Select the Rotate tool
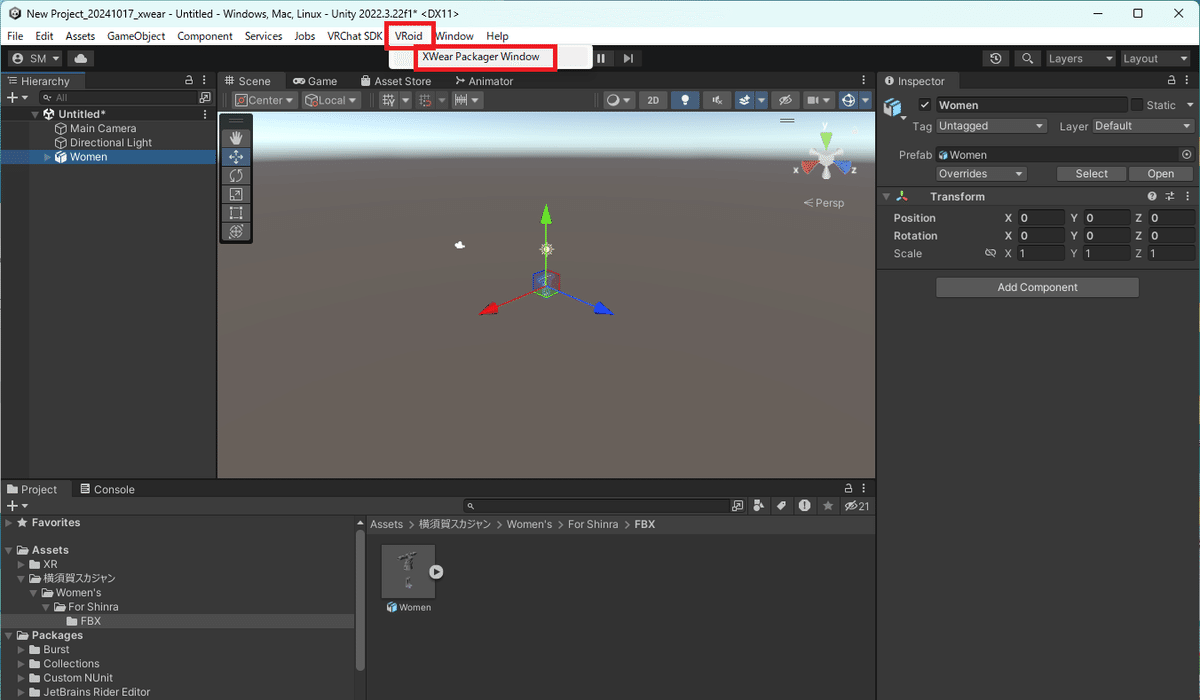Image resolution: width=1200 pixels, height=700 pixels. pos(236,176)
